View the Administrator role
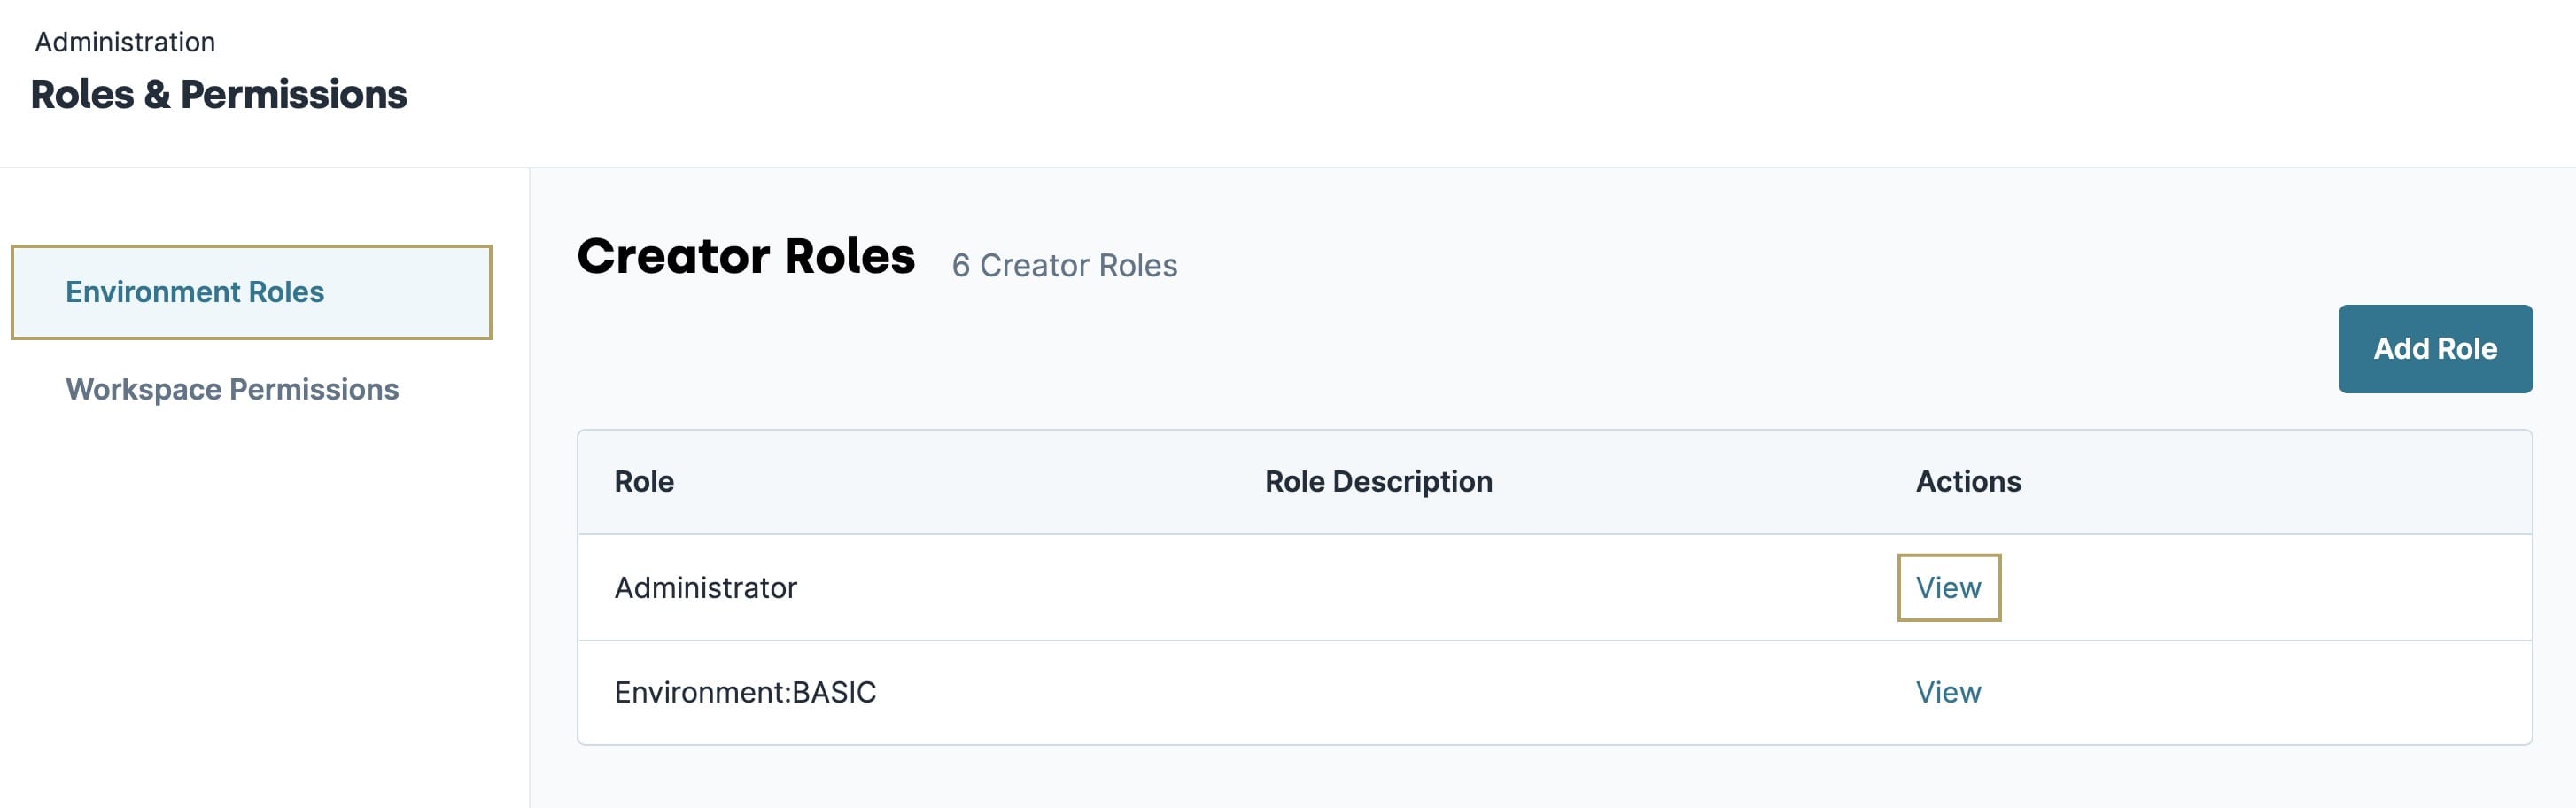Image resolution: width=2576 pixels, height=808 pixels. point(1948,587)
